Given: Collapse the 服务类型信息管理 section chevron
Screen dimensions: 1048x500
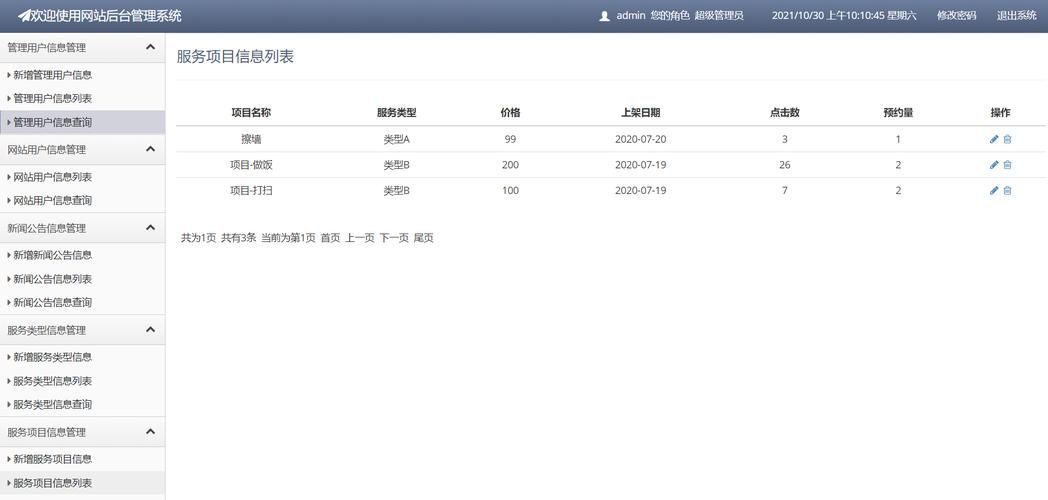Looking at the screenshot, I should (x=150, y=330).
